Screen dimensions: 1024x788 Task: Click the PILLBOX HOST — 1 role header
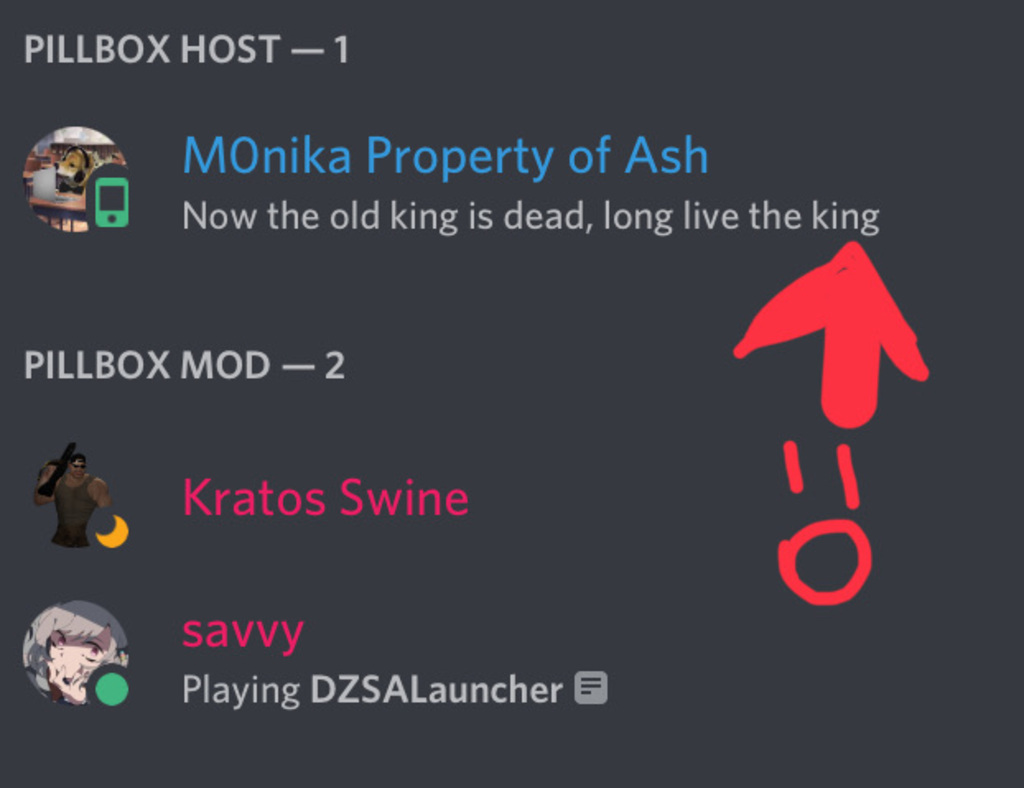click(x=186, y=50)
